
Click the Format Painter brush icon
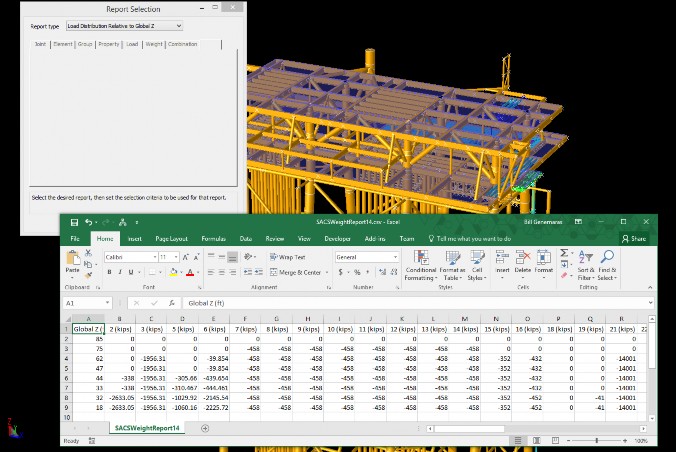point(88,275)
